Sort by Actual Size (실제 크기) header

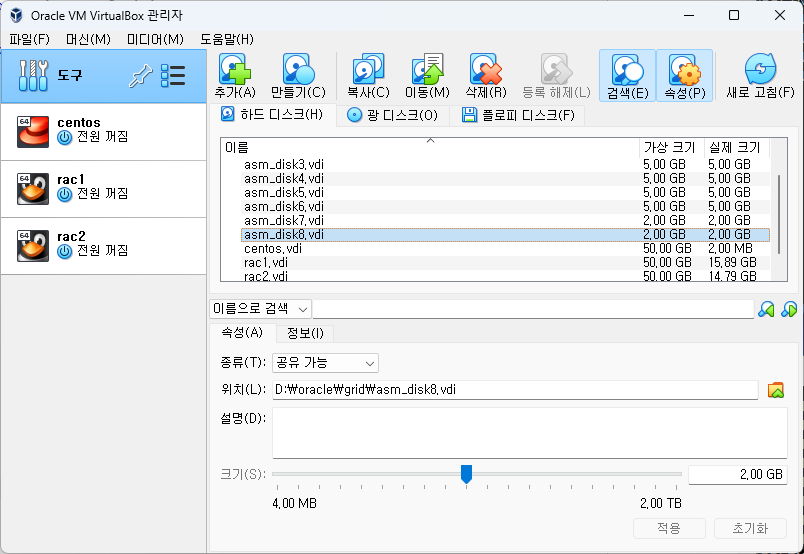tap(737, 148)
